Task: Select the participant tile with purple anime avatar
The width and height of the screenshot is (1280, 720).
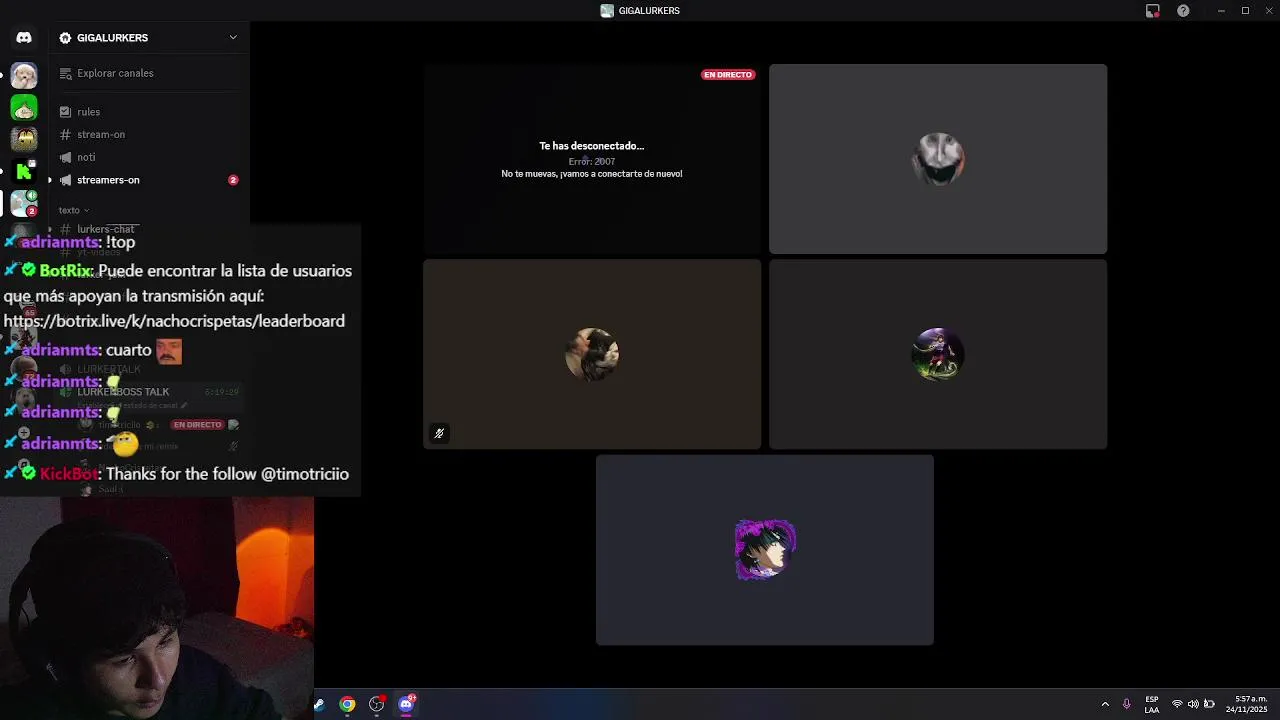Action: 765,550
